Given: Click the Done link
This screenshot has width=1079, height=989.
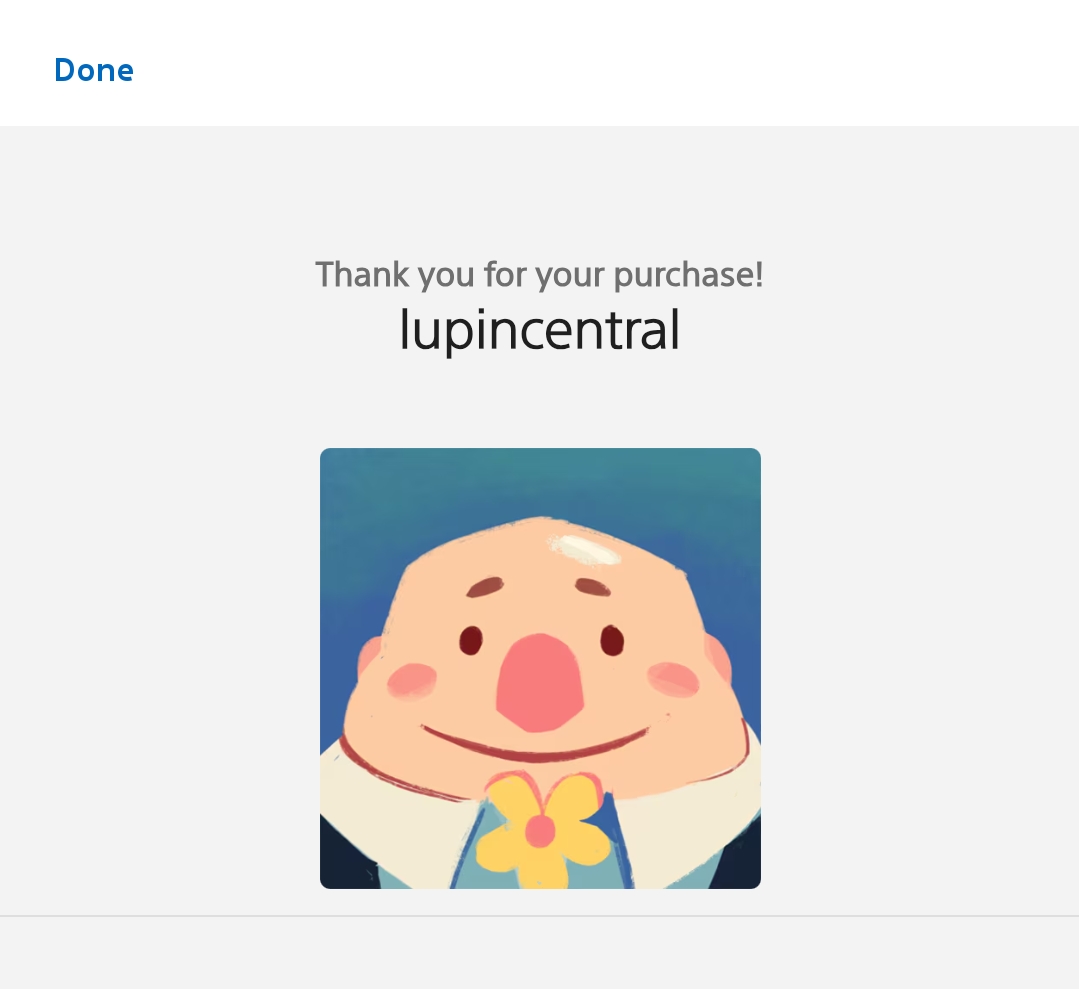Looking at the screenshot, I should click(93, 70).
